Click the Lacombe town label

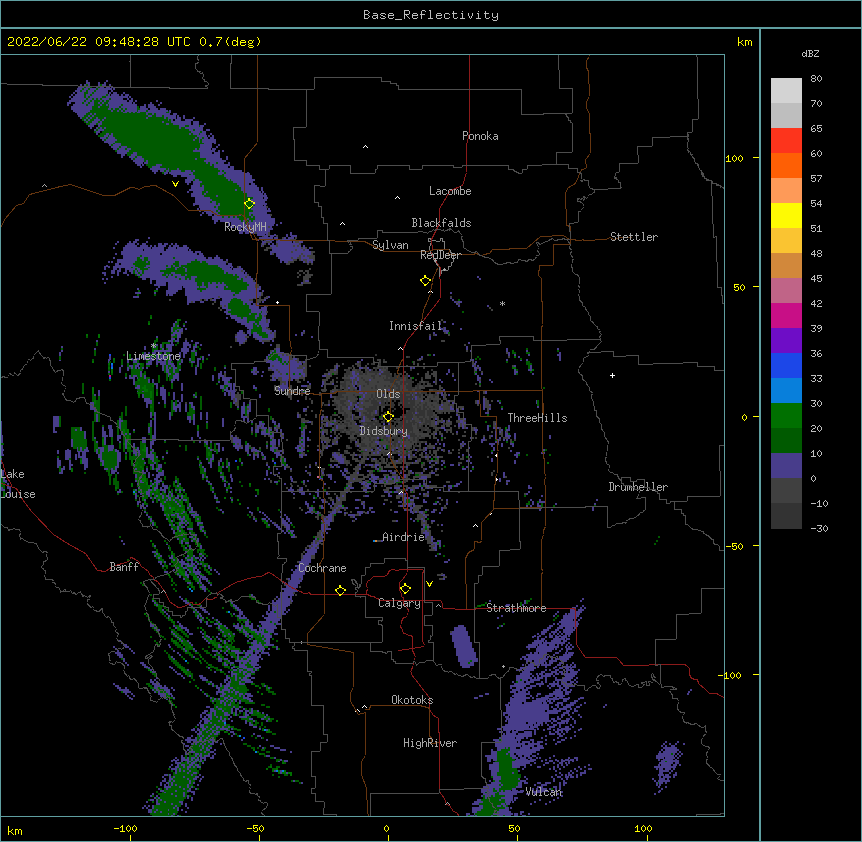450,191
